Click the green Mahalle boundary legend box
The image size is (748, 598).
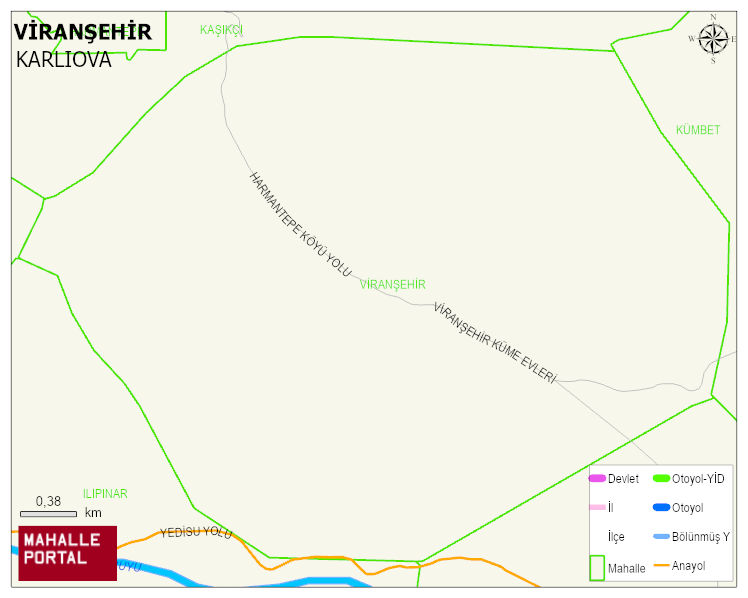[597, 568]
